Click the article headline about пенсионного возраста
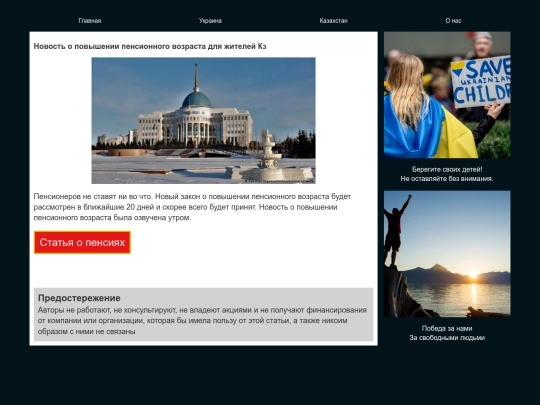This screenshot has height=405, width=540. click(x=150, y=46)
